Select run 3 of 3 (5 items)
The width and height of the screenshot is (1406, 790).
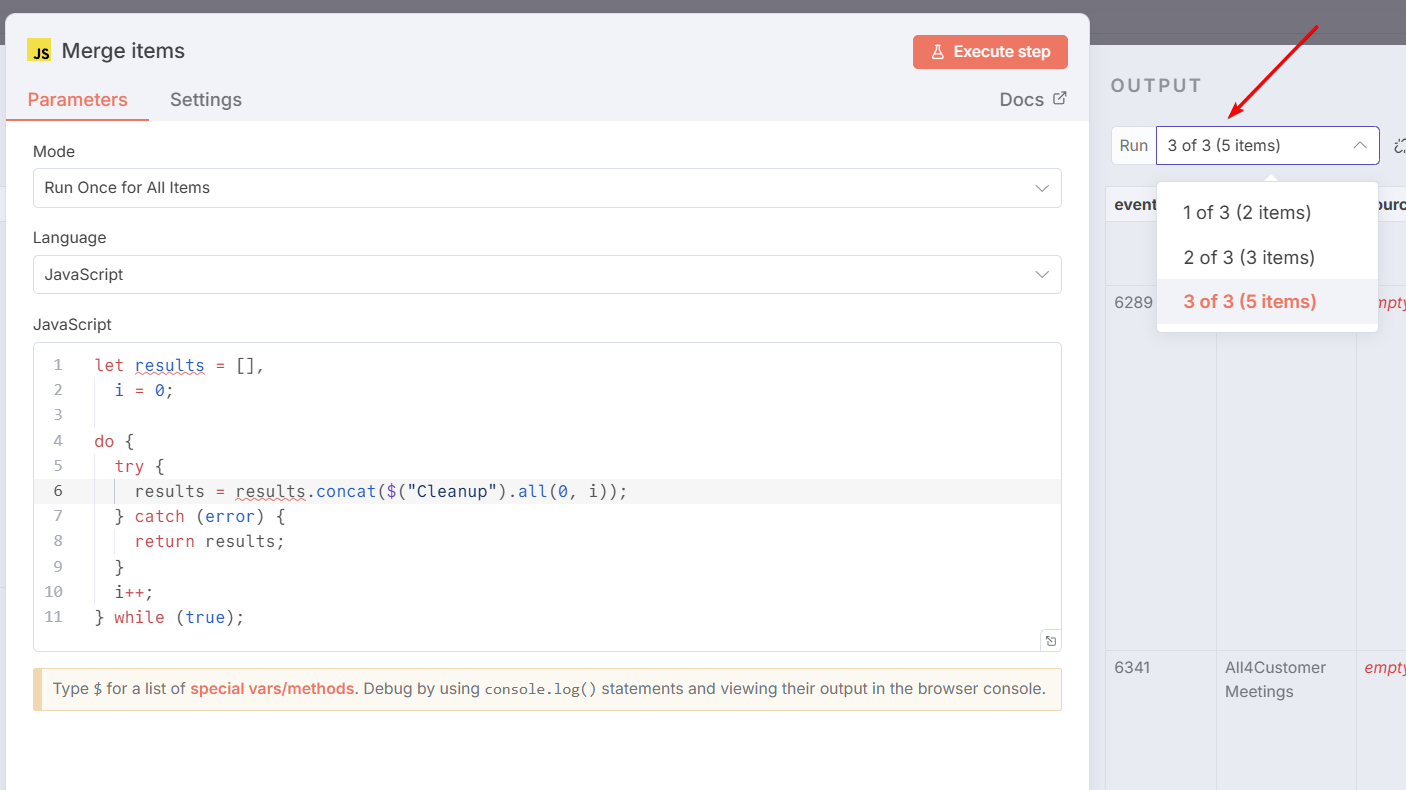pyautogui.click(x=1249, y=301)
